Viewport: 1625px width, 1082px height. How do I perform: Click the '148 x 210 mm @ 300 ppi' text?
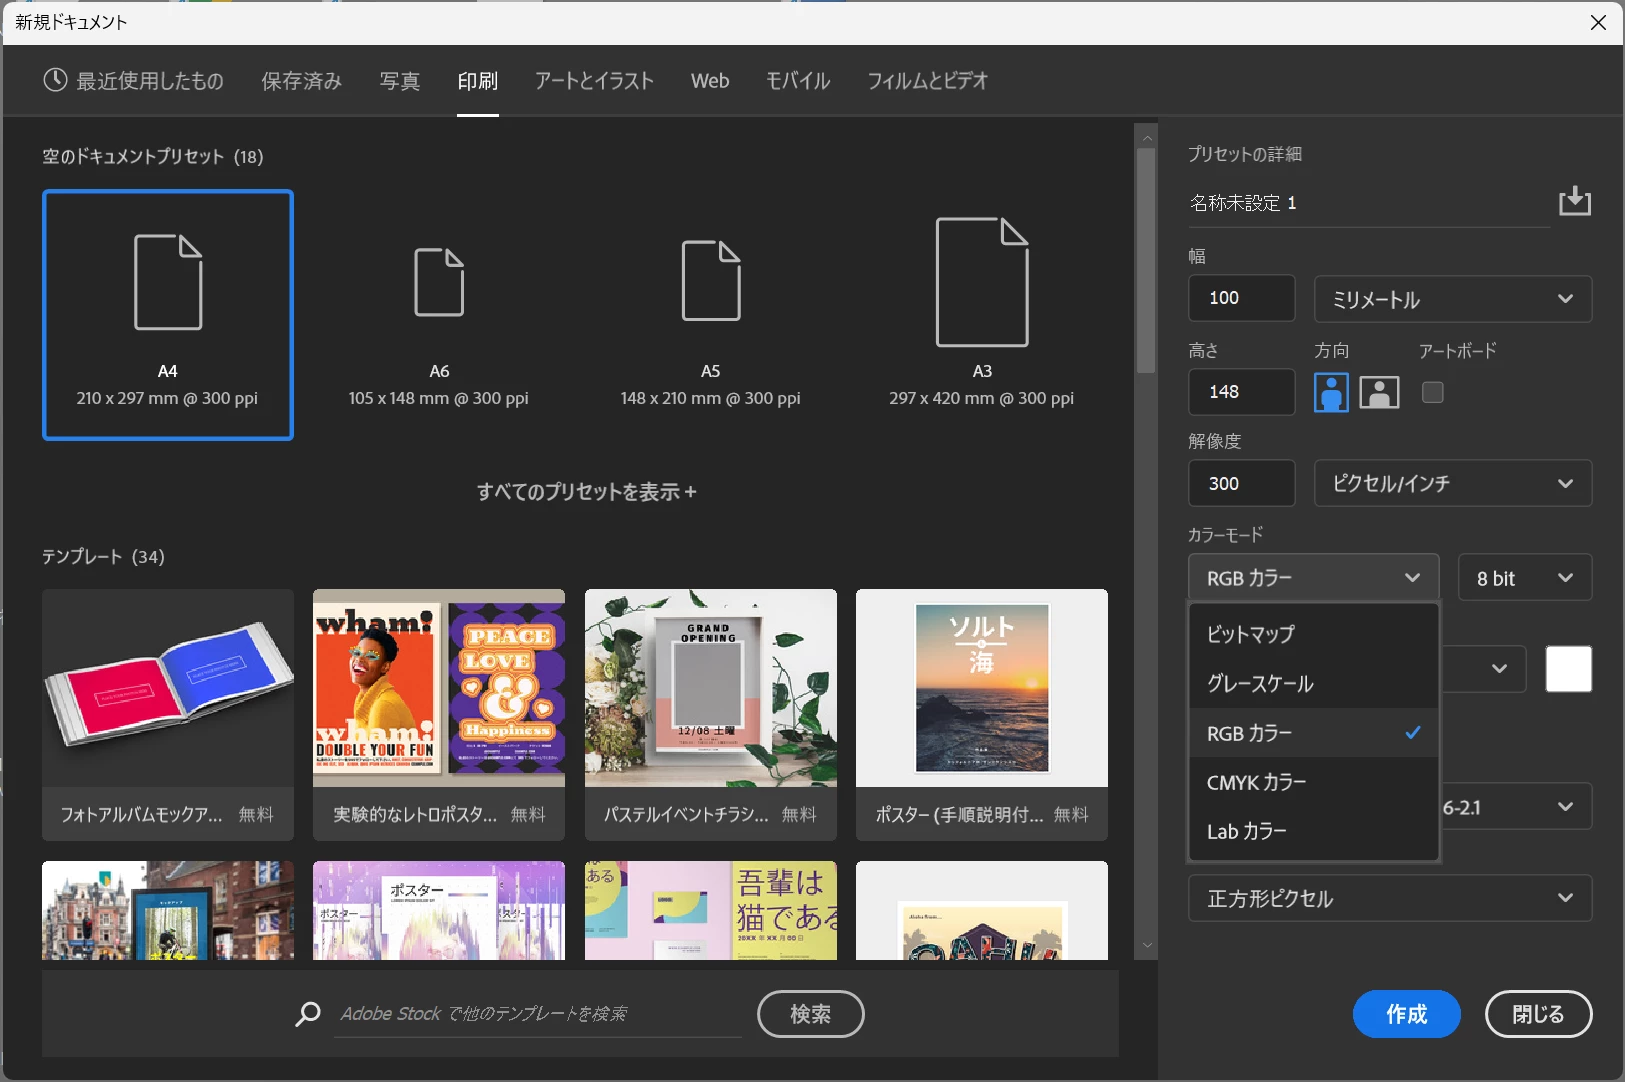point(711,398)
